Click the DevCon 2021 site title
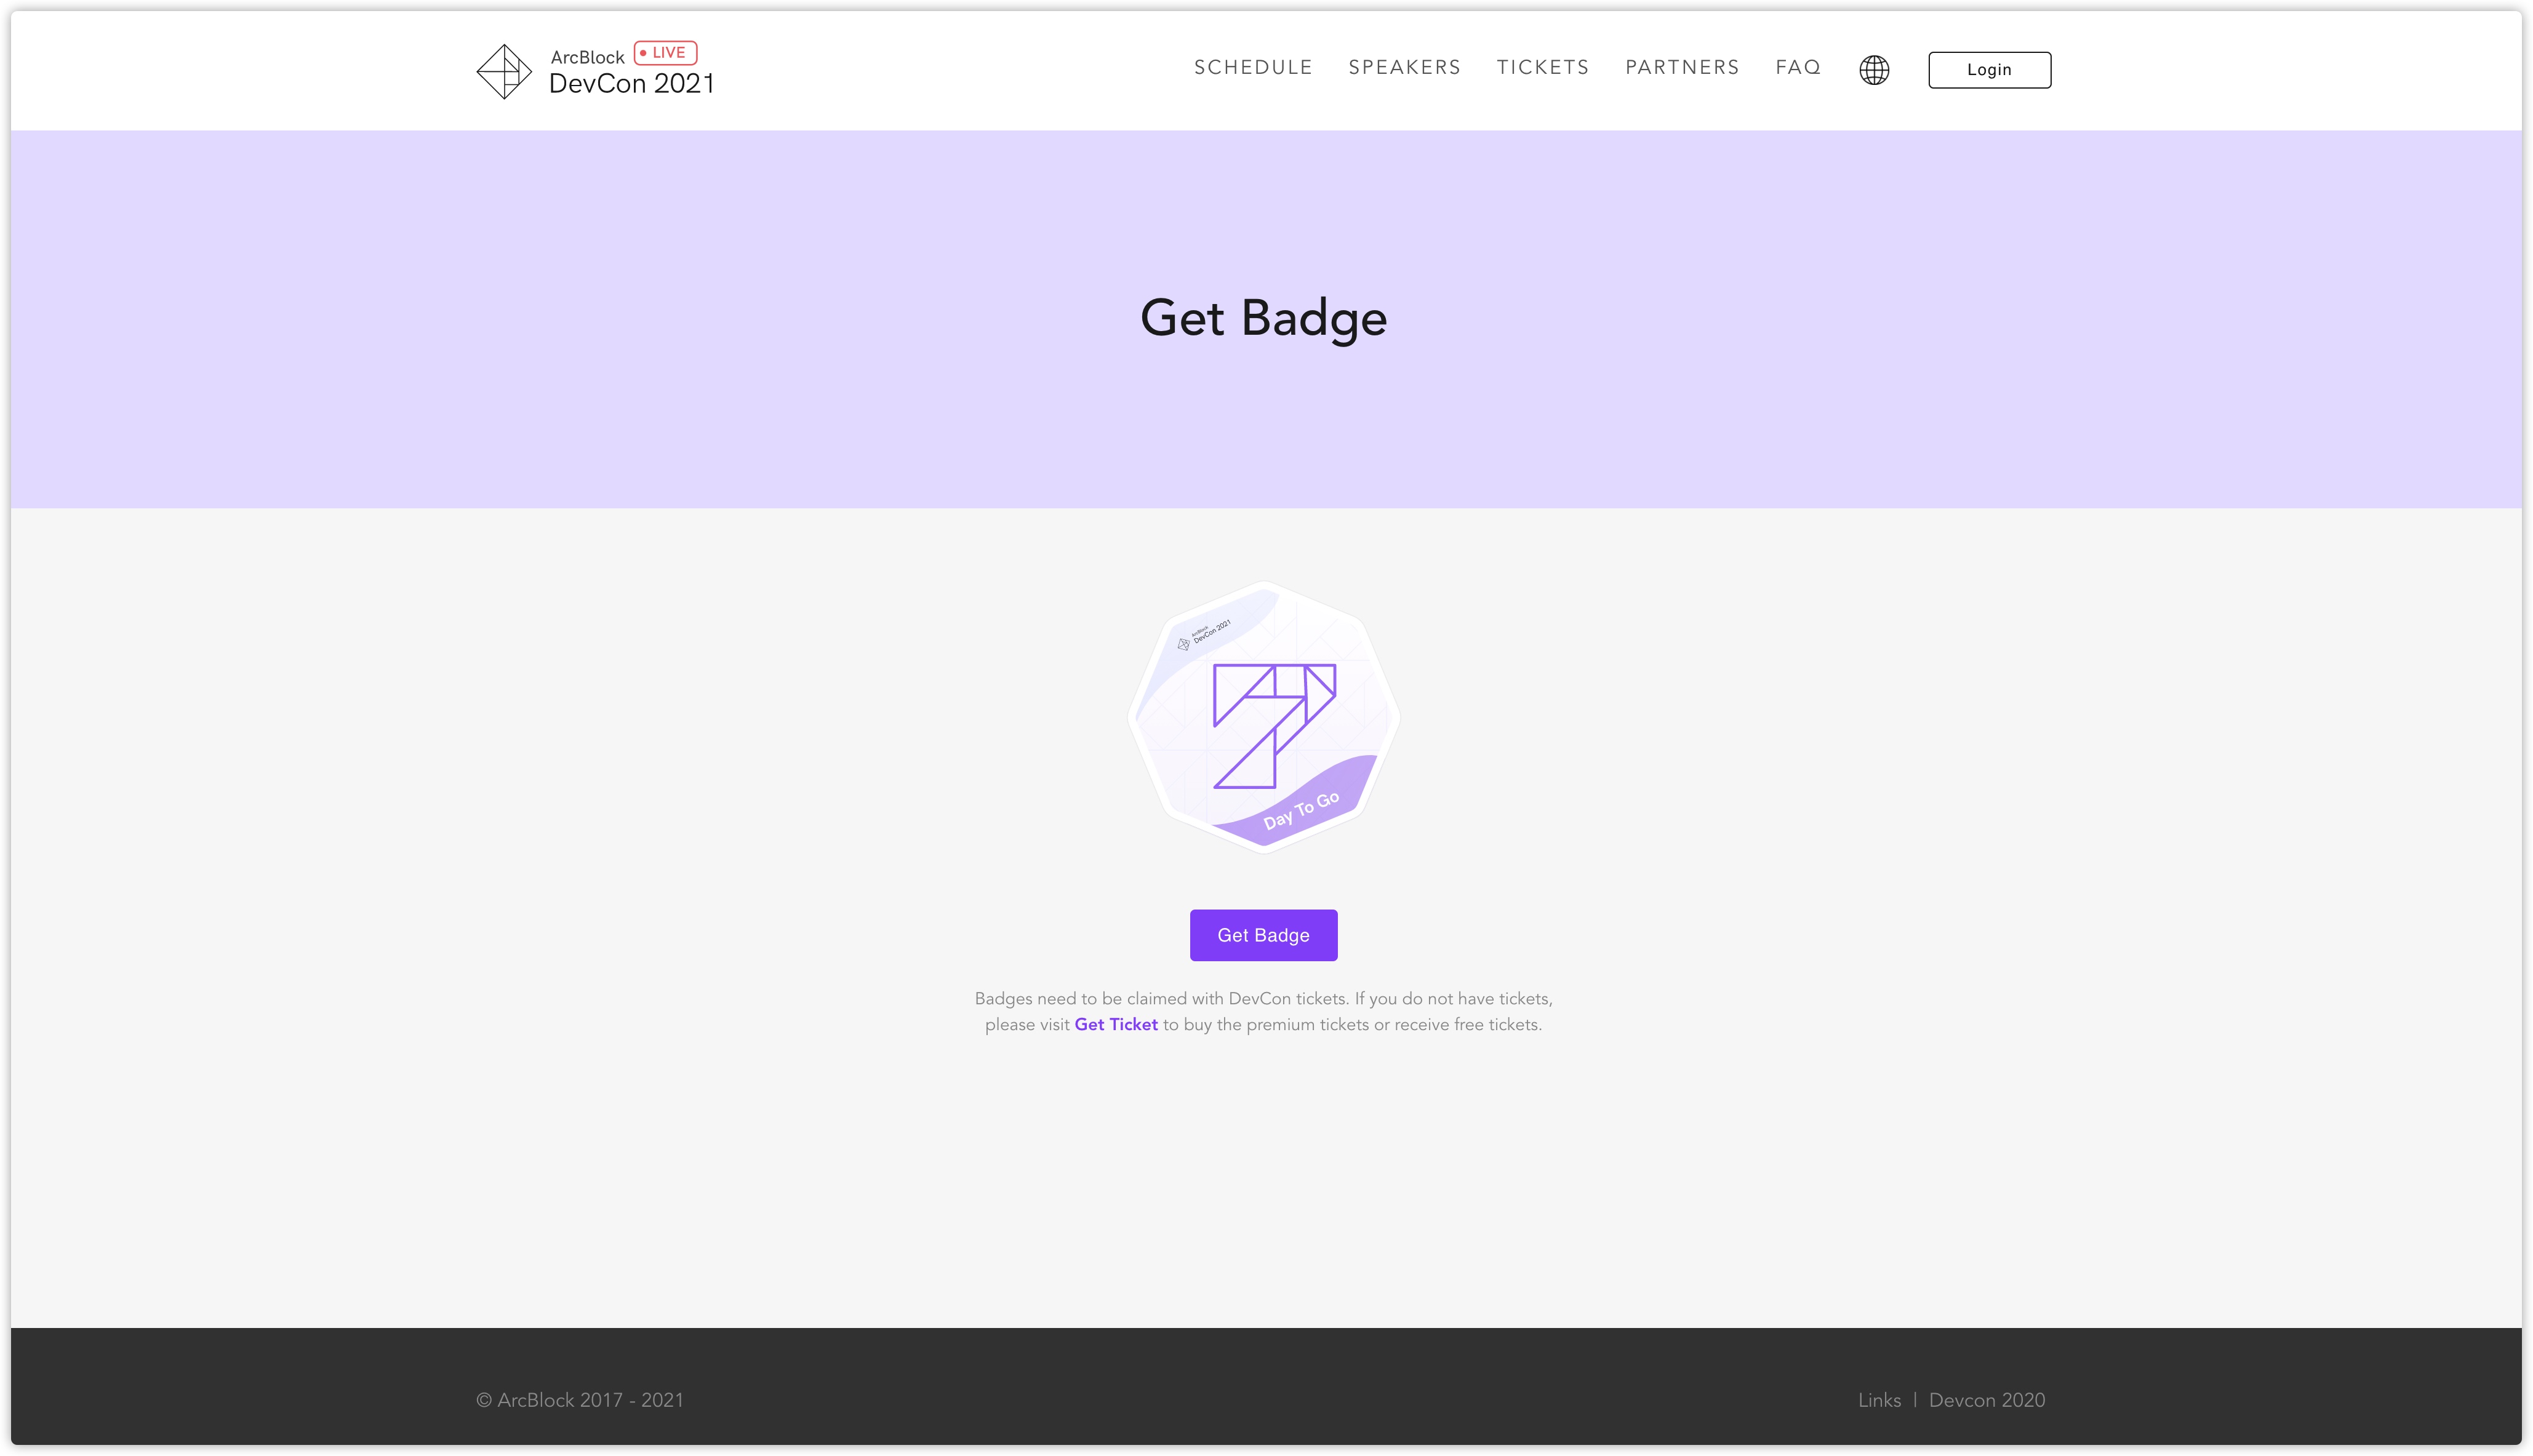The image size is (2533, 1456). pos(631,84)
